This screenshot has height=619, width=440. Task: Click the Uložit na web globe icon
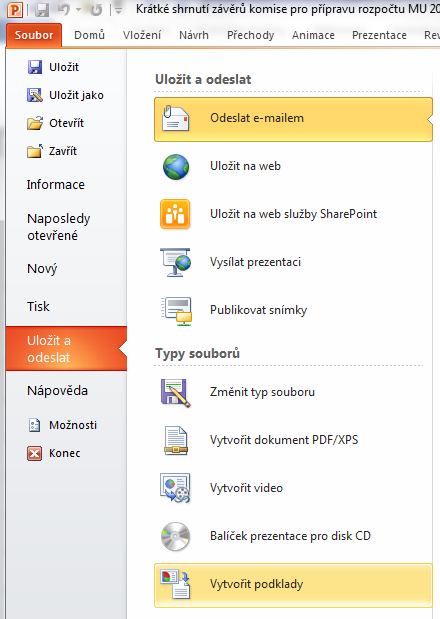point(176,167)
